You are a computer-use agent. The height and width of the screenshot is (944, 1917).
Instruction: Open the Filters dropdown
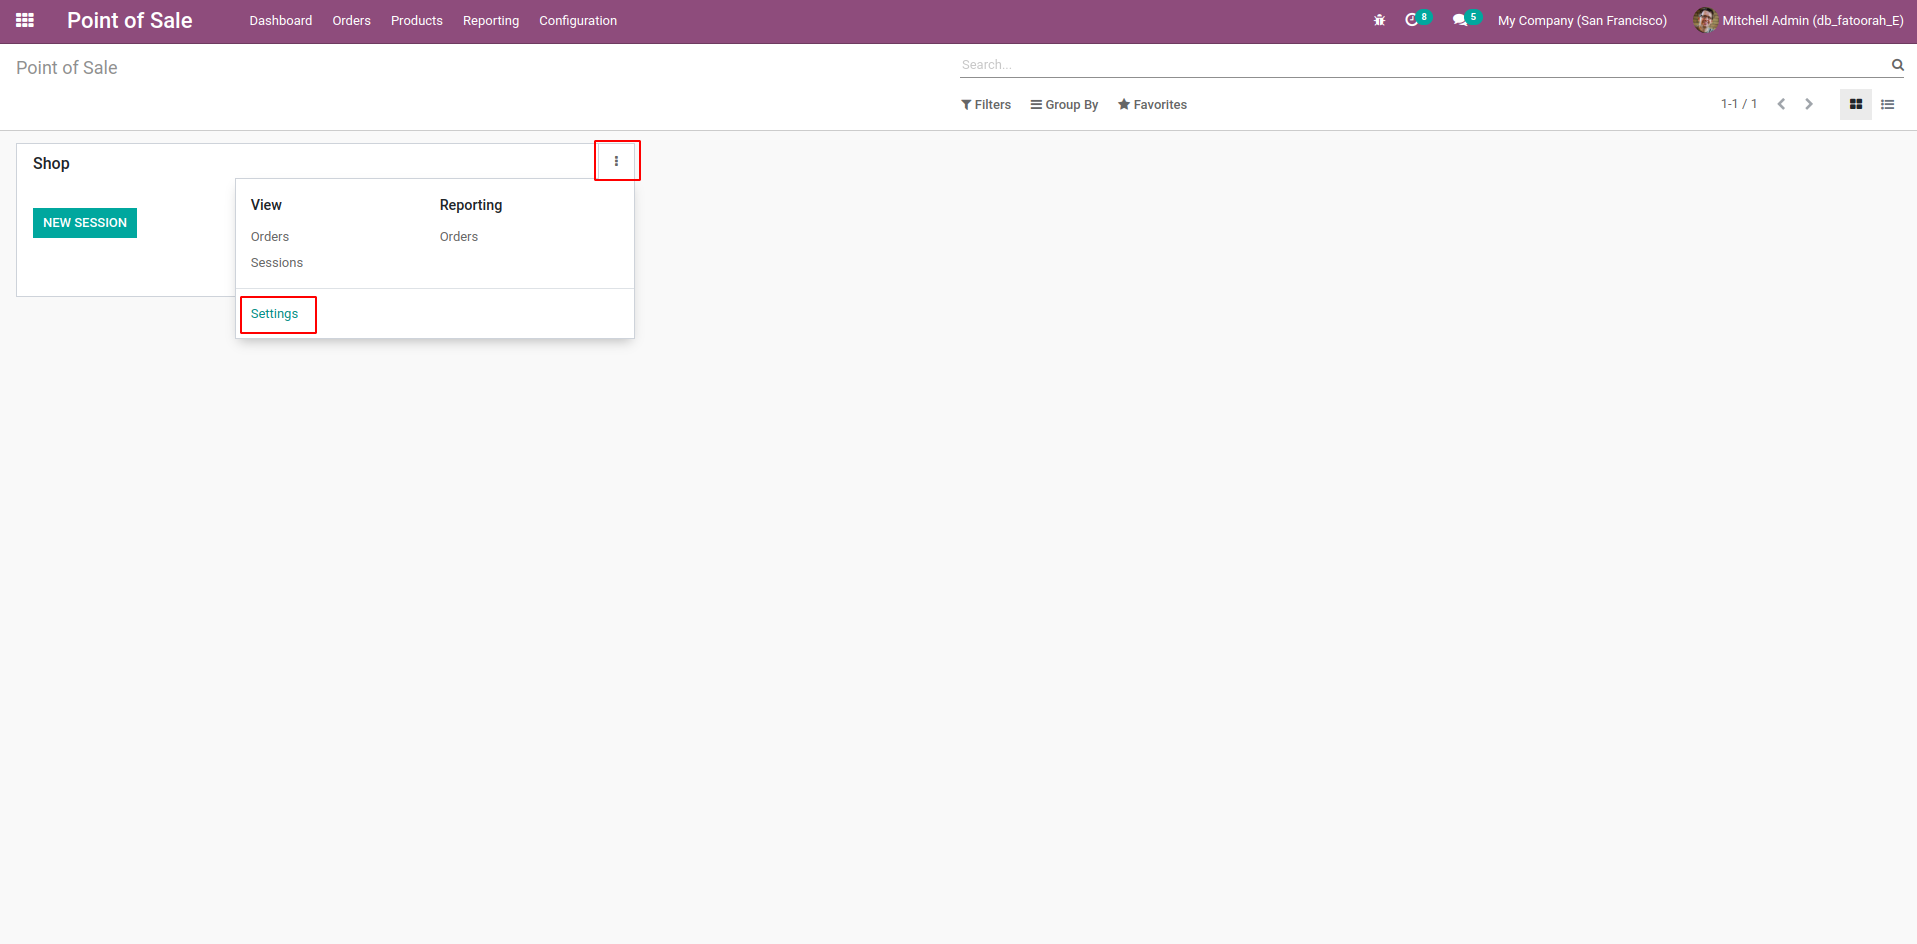pyautogui.click(x=986, y=105)
